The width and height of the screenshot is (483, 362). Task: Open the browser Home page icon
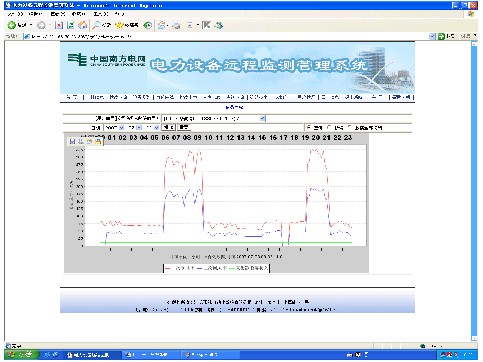coord(83,25)
